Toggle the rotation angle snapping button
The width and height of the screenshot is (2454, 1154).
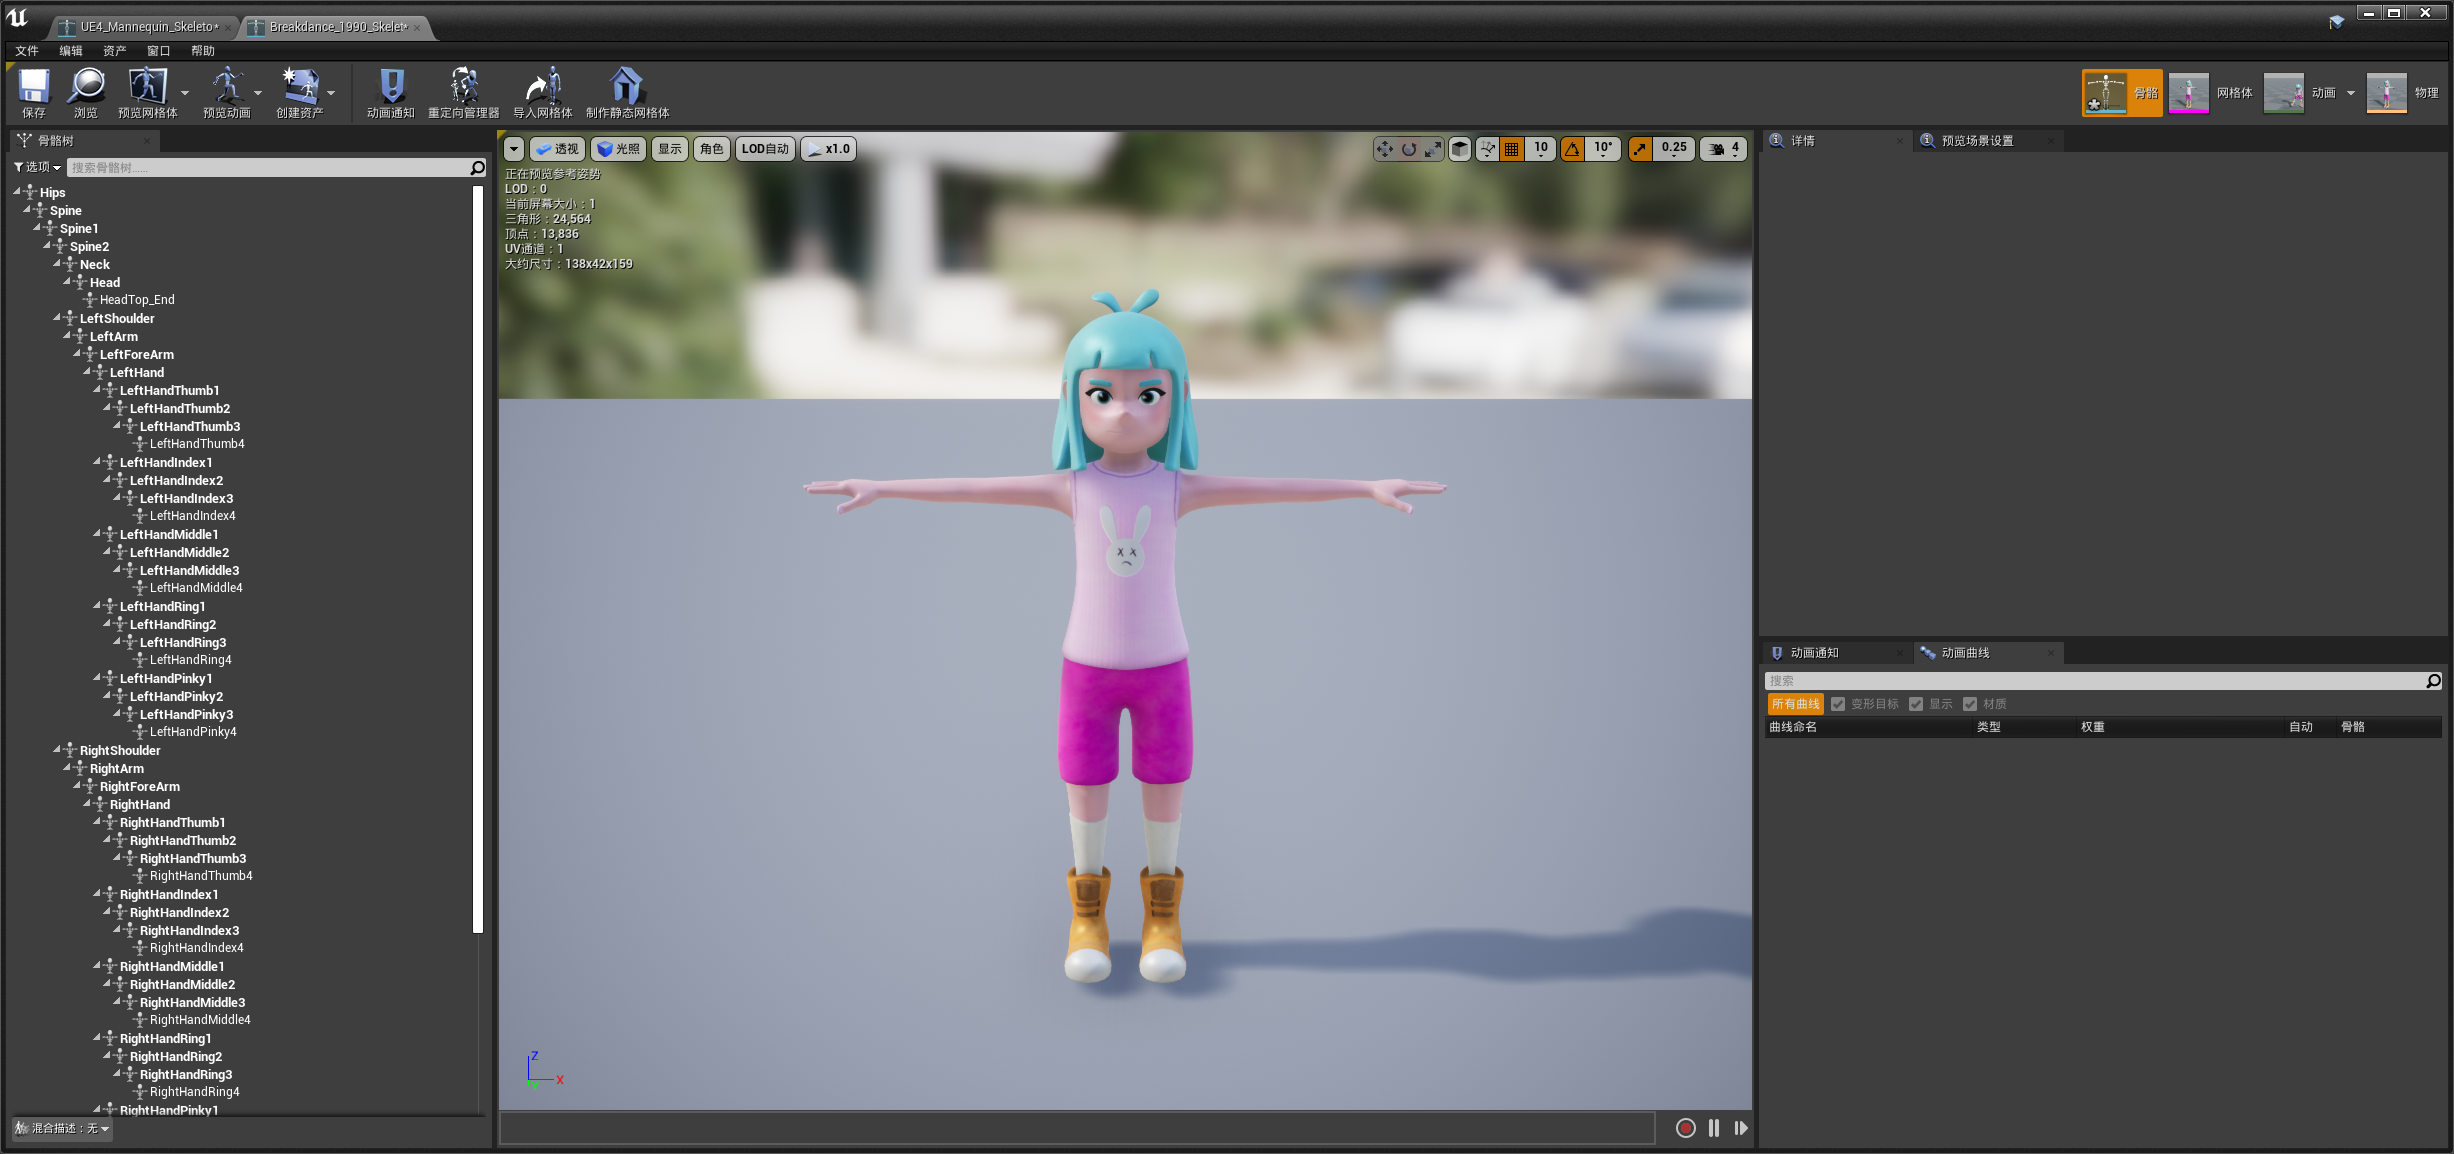click(1573, 149)
